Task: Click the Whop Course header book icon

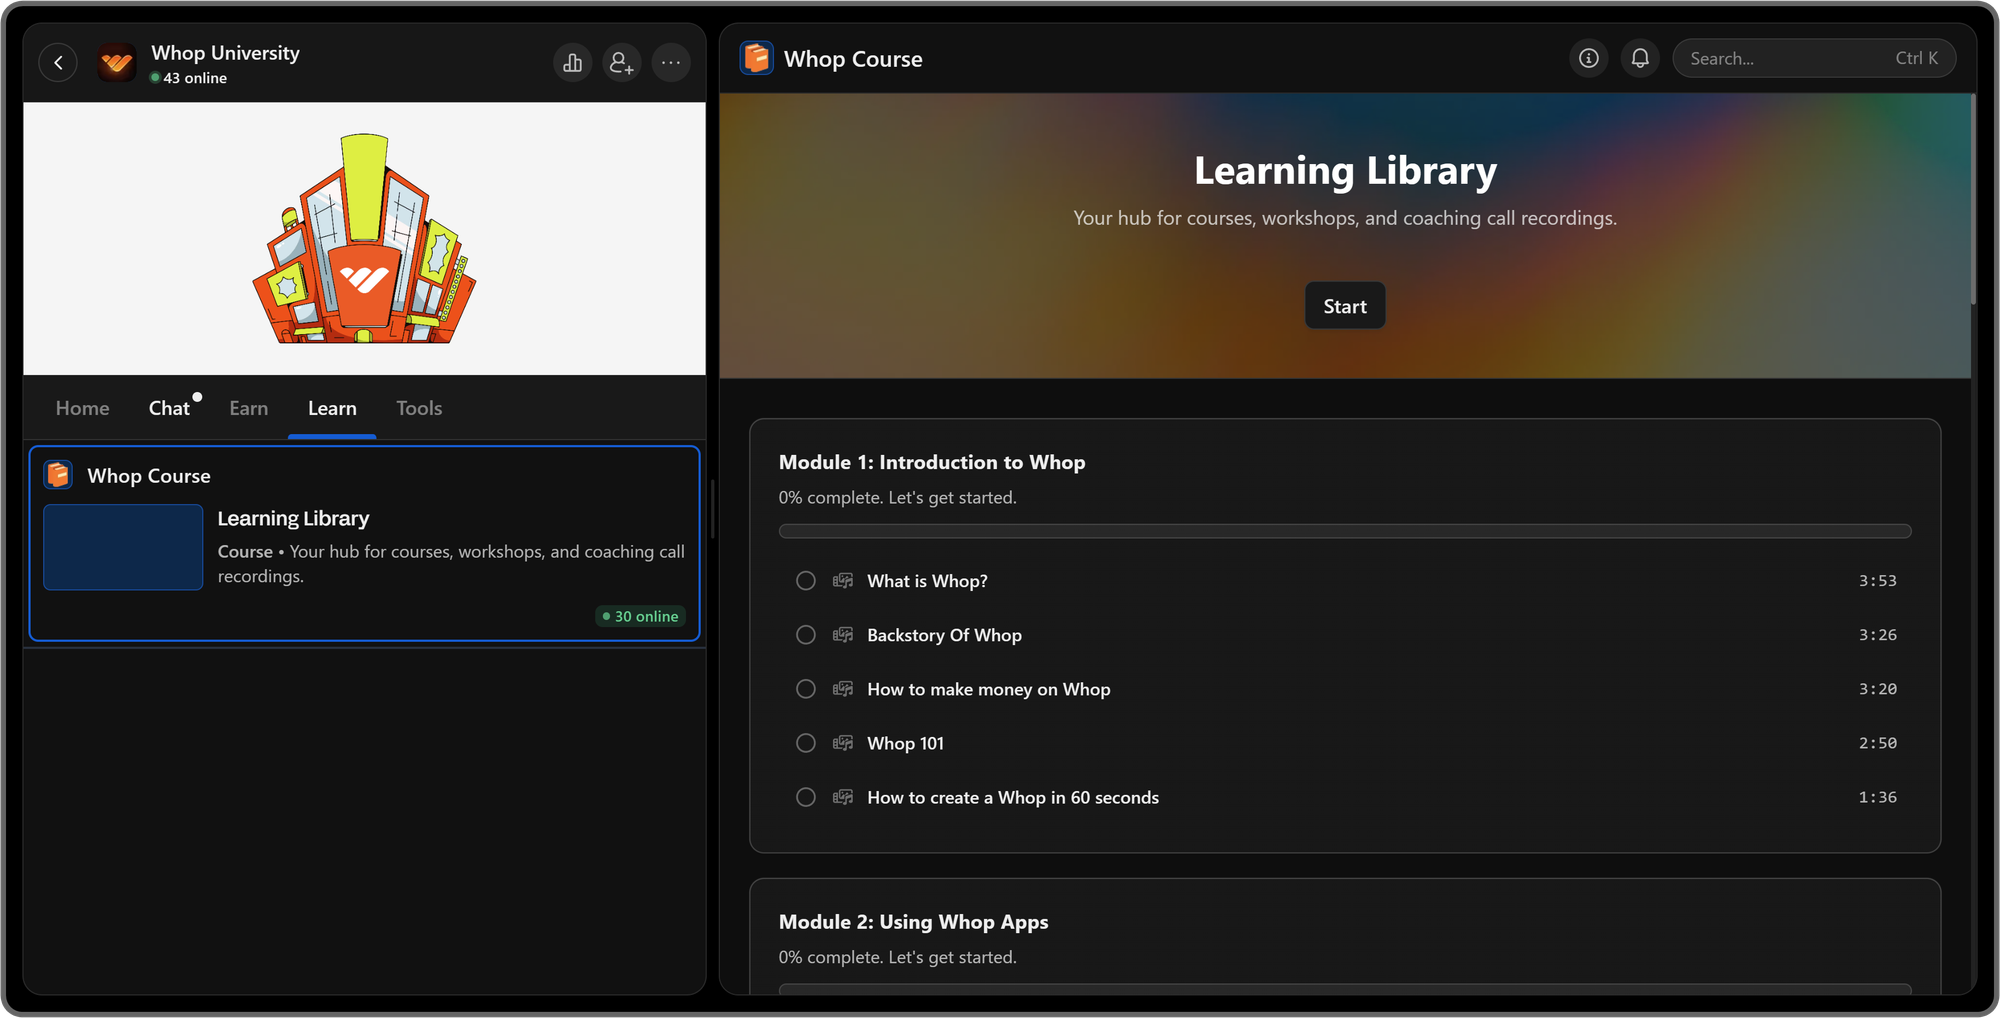Action: coord(756,58)
